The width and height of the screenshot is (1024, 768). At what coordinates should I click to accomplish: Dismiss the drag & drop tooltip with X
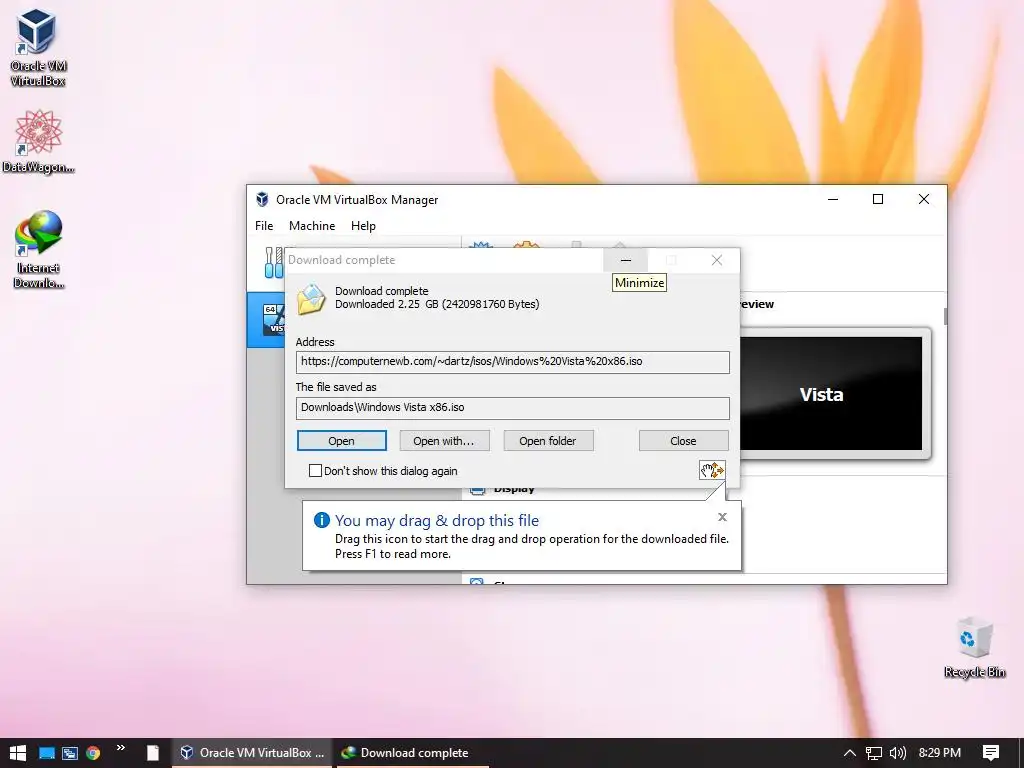[722, 517]
